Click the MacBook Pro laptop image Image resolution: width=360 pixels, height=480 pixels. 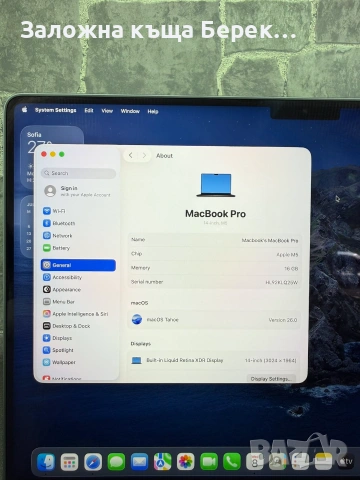coord(216,185)
